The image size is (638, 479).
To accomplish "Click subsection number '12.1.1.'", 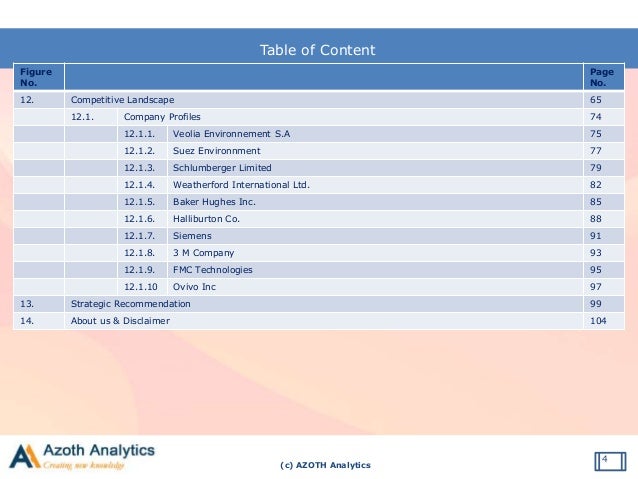I will 139,134.
